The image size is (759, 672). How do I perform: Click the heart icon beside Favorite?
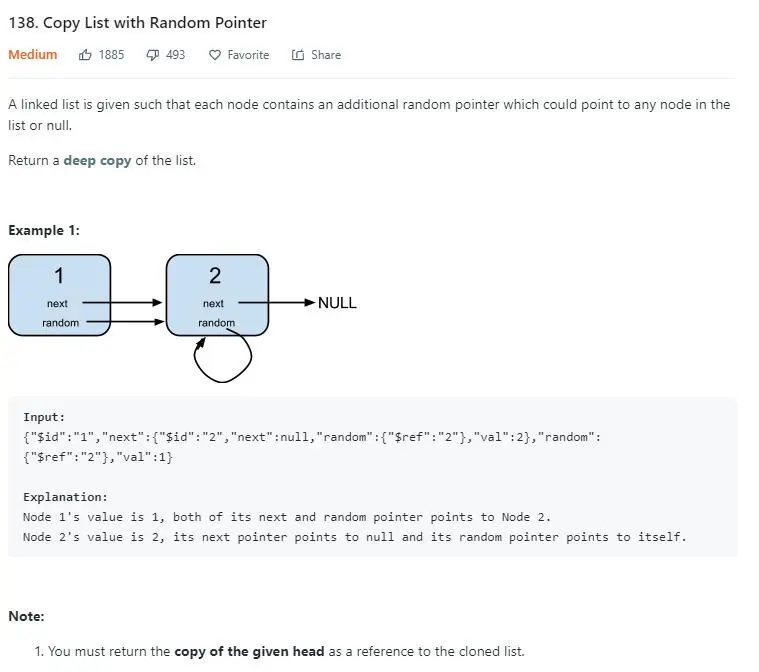(214, 55)
